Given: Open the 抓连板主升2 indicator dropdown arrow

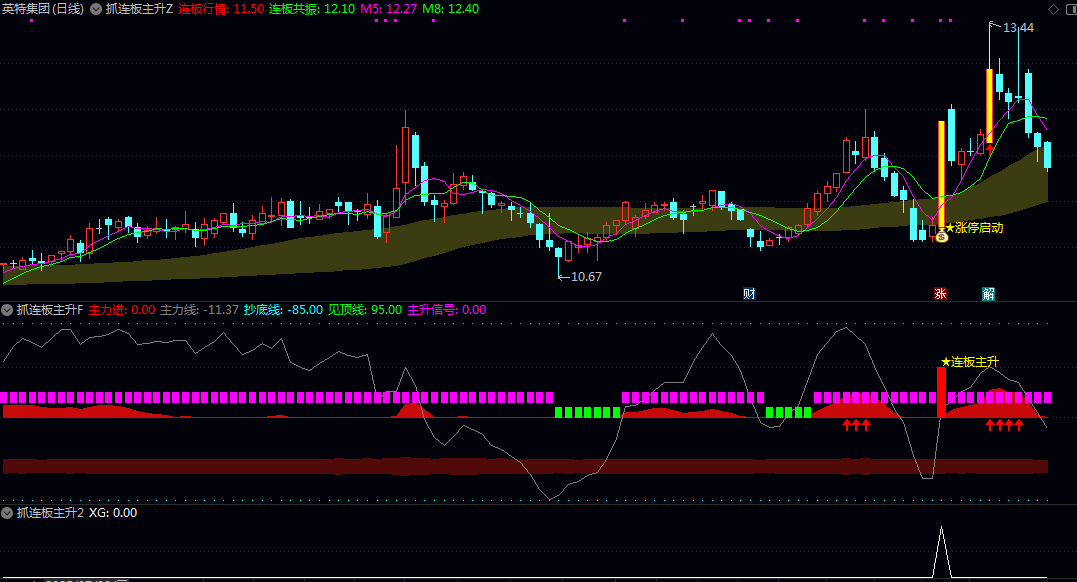Looking at the screenshot, I should tap(8, 513).
